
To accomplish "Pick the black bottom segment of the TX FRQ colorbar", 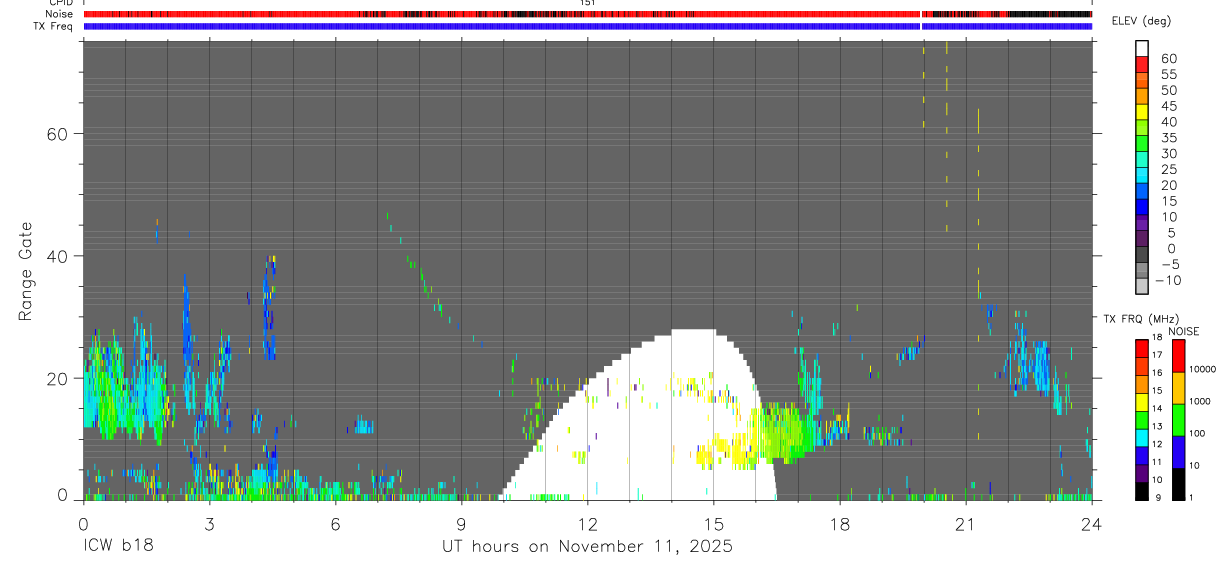I will (x=1142, y=491).
